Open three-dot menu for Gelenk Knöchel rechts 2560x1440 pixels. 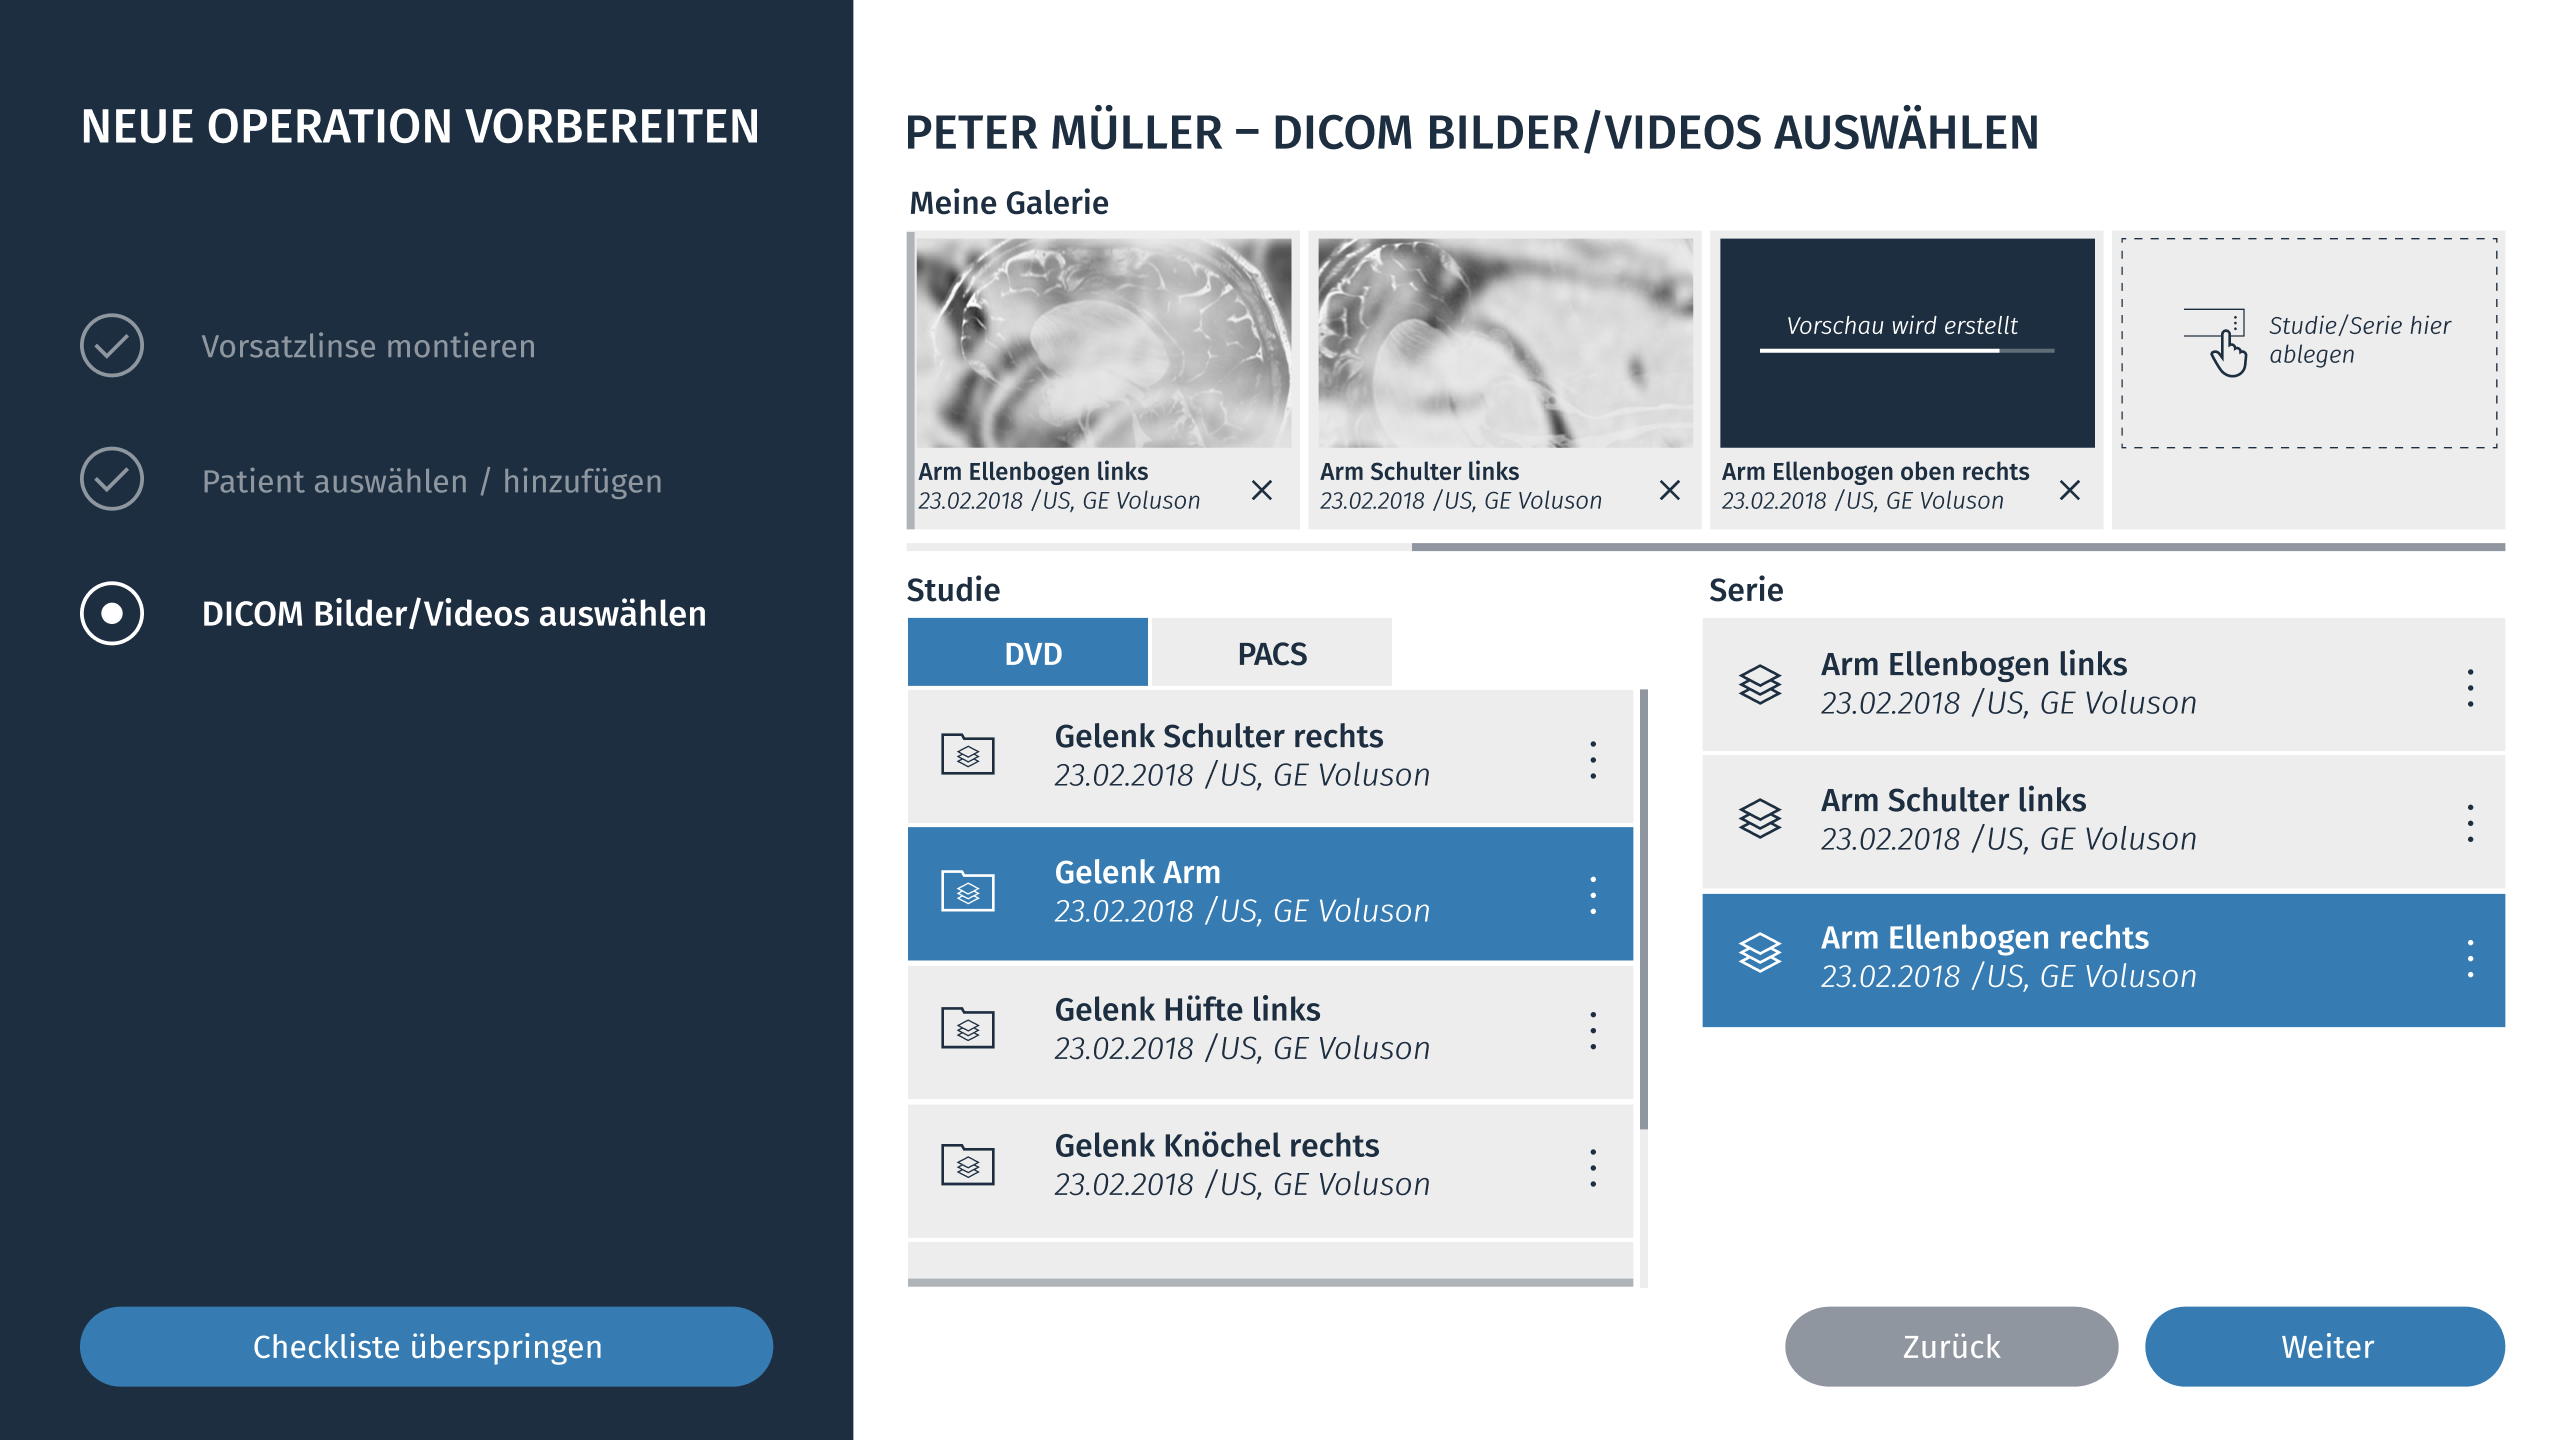(1593, 1167)
